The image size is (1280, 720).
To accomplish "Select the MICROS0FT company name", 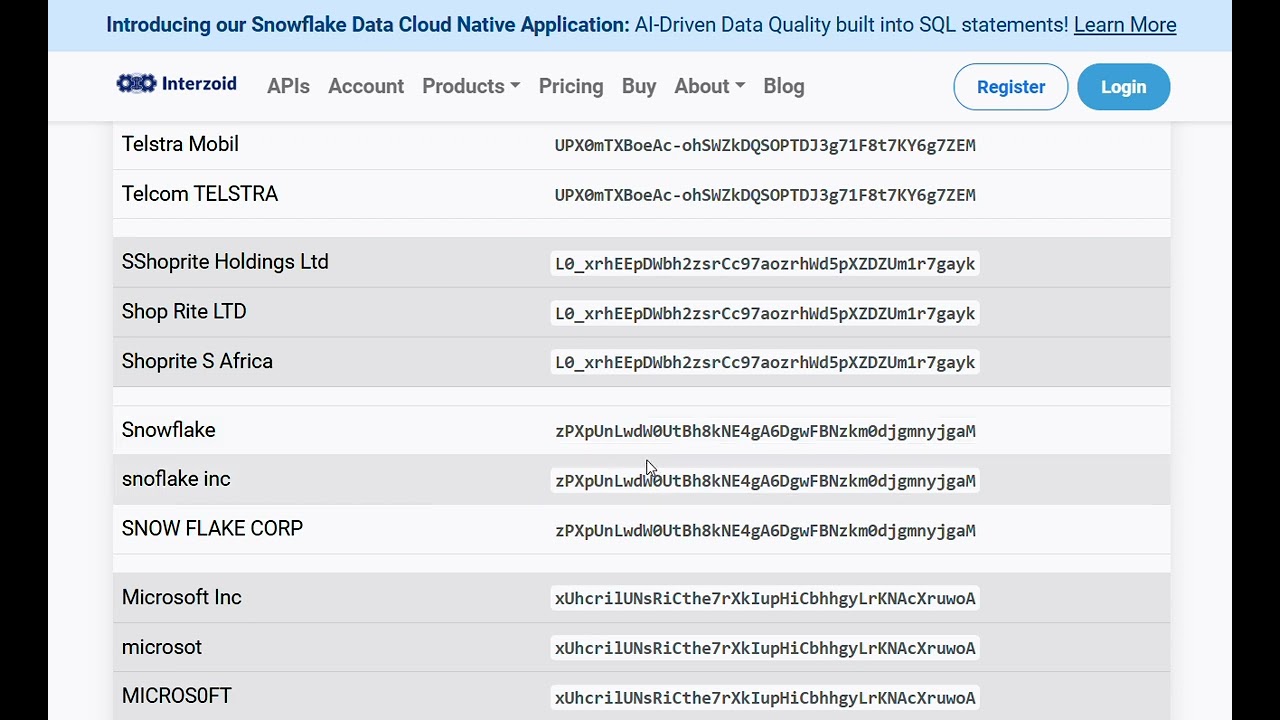I will coord(177,696).
